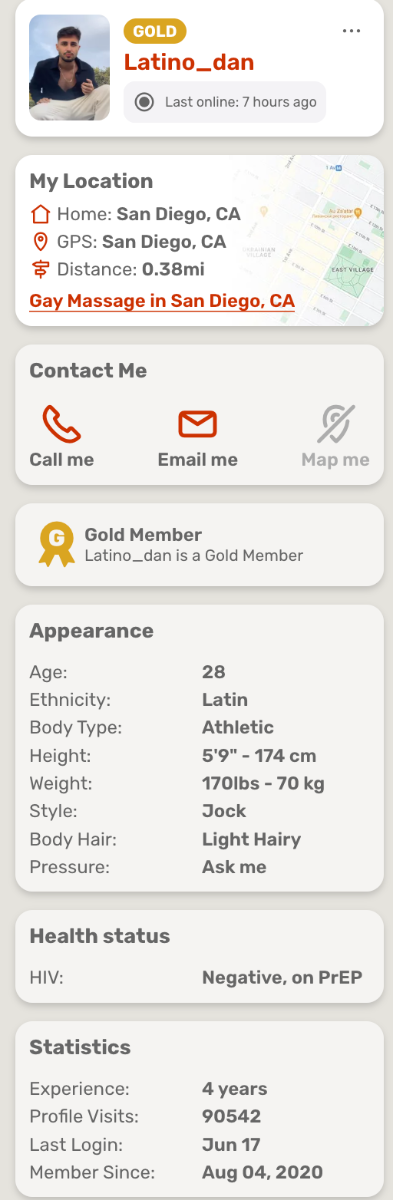
Task: Click the Gold Member info card
Action: coord(199,545)
